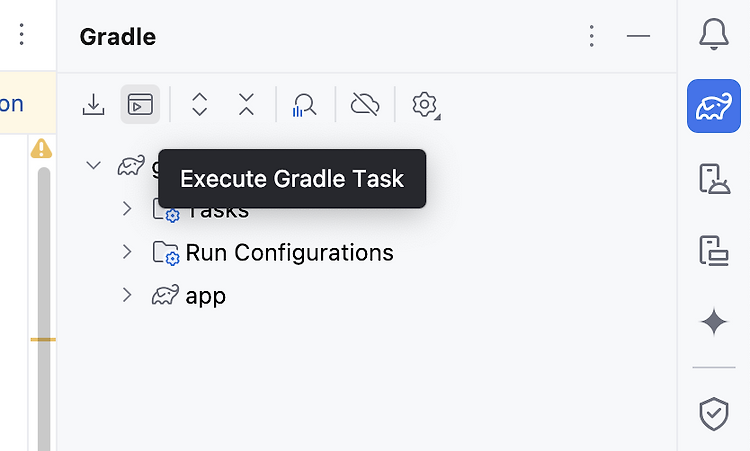Image resolution: width=750 pixels, height=451 pixels.
Task: Select the app module in tree
Action: pos(205,296)
